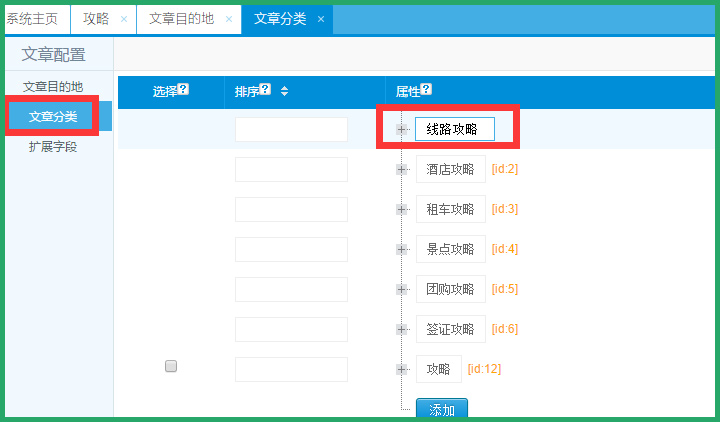Switch to the 文章目的地 tab
This screenshot has height=422, width=720.
[x=181, y=19]
